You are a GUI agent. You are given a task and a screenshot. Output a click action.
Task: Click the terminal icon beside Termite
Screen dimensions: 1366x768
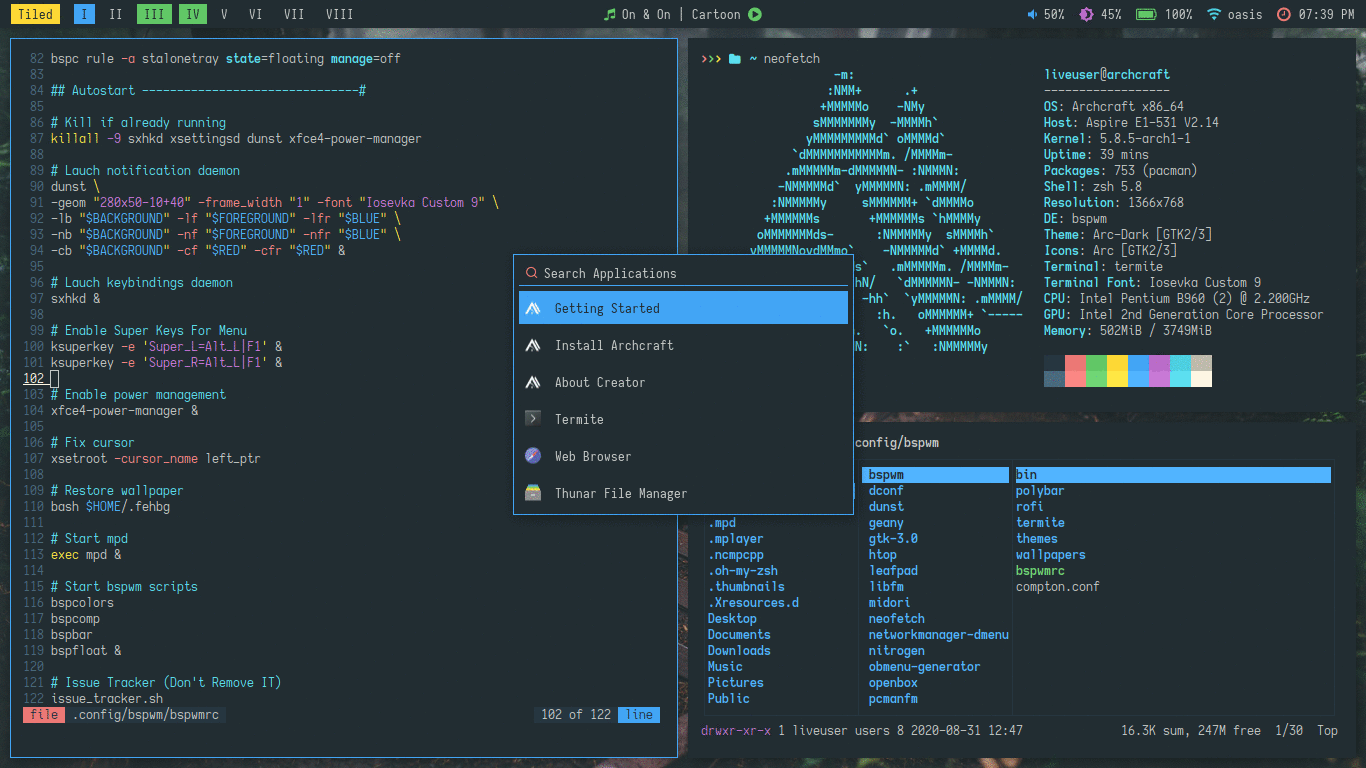pyautogui.click(x=533, y=419)
